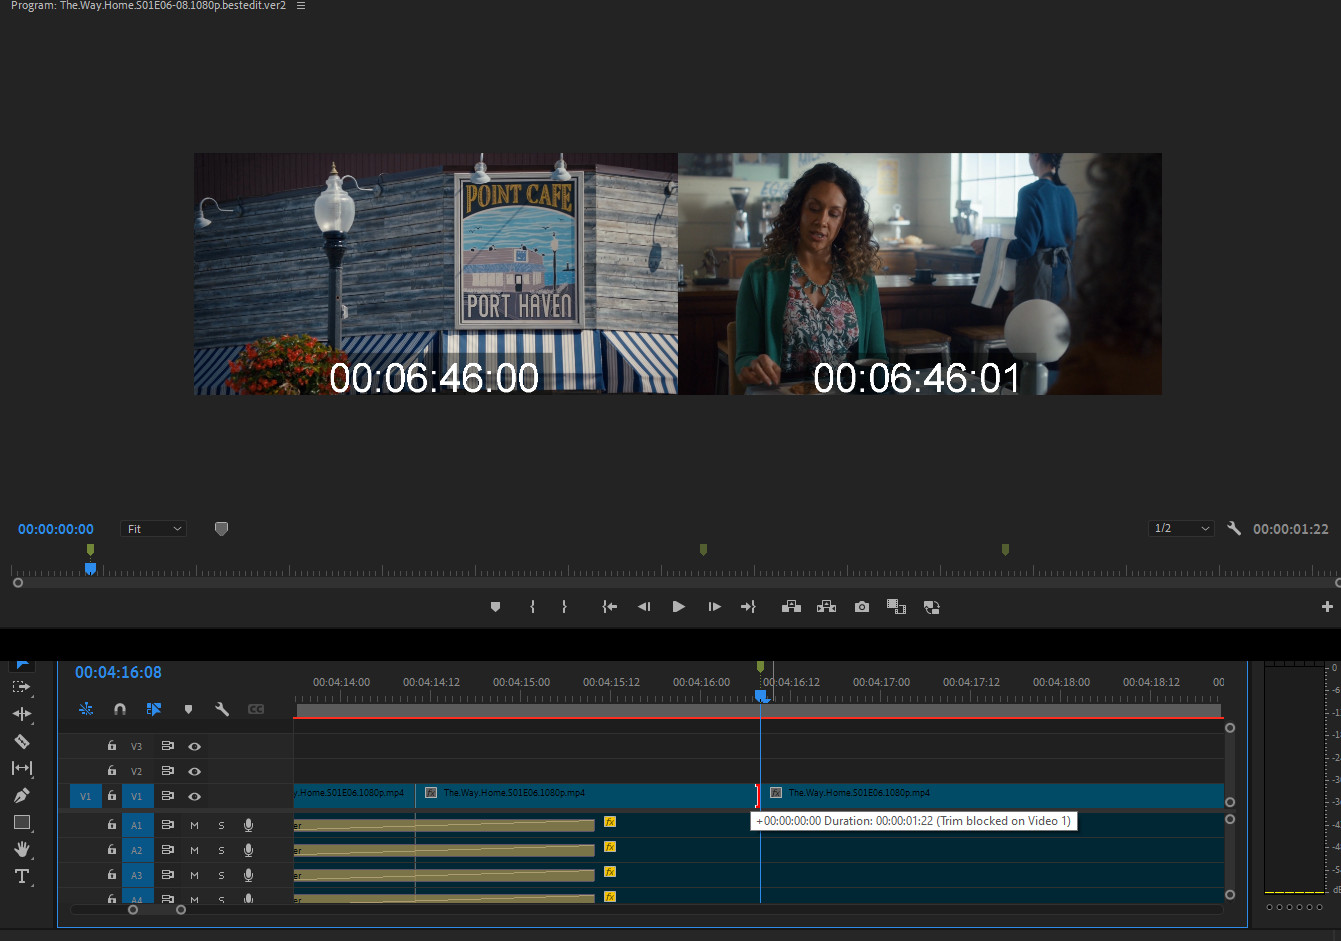Click the timeline playhead timecode 00:04:16:08
1341x941 pixels.
point(118,672)
